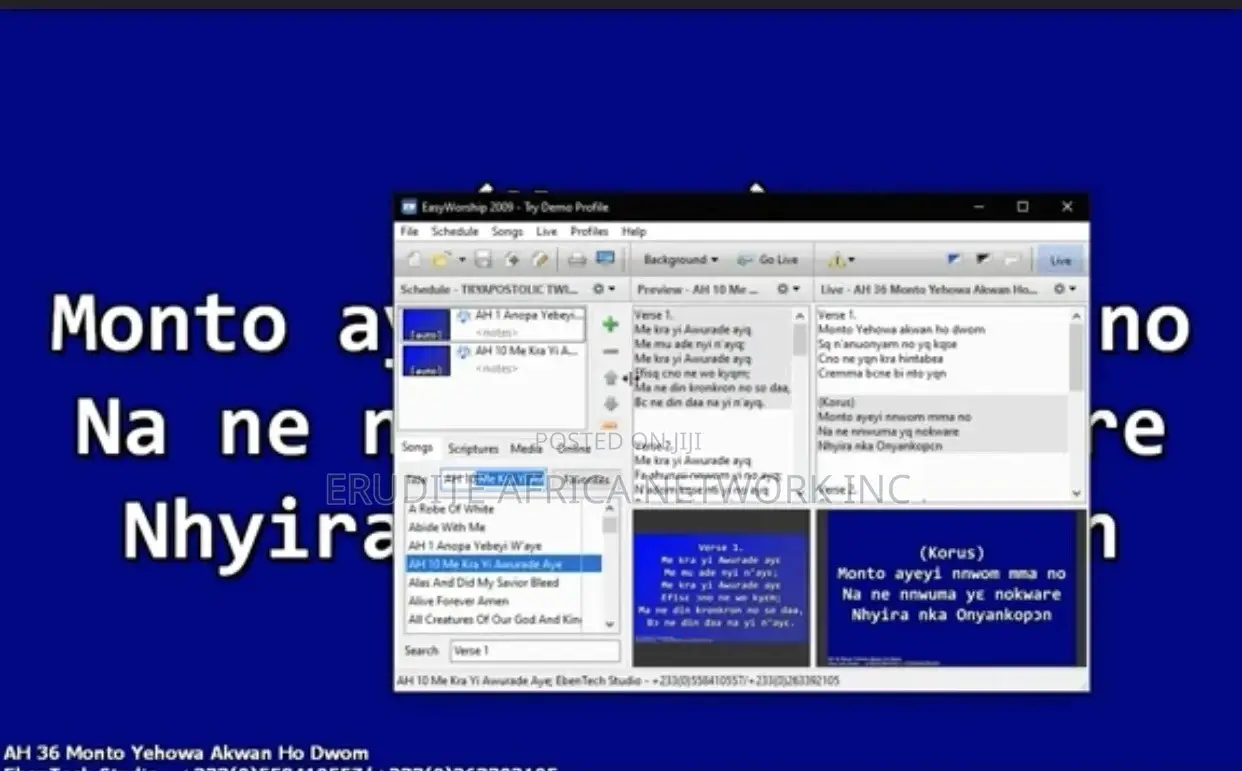Open the Help menu
This screenshot has width=1242, height=771.
634,231
